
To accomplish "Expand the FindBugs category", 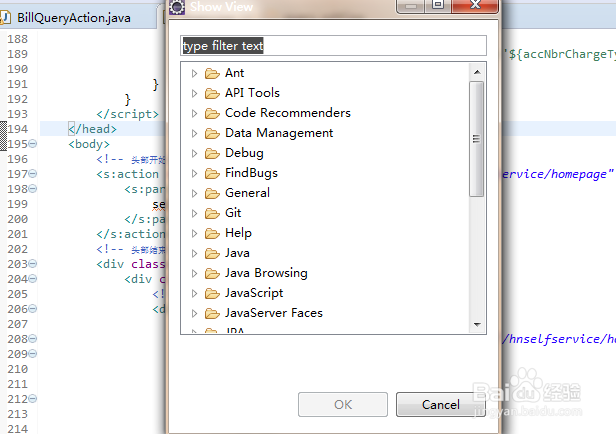I will pos(194,173).
